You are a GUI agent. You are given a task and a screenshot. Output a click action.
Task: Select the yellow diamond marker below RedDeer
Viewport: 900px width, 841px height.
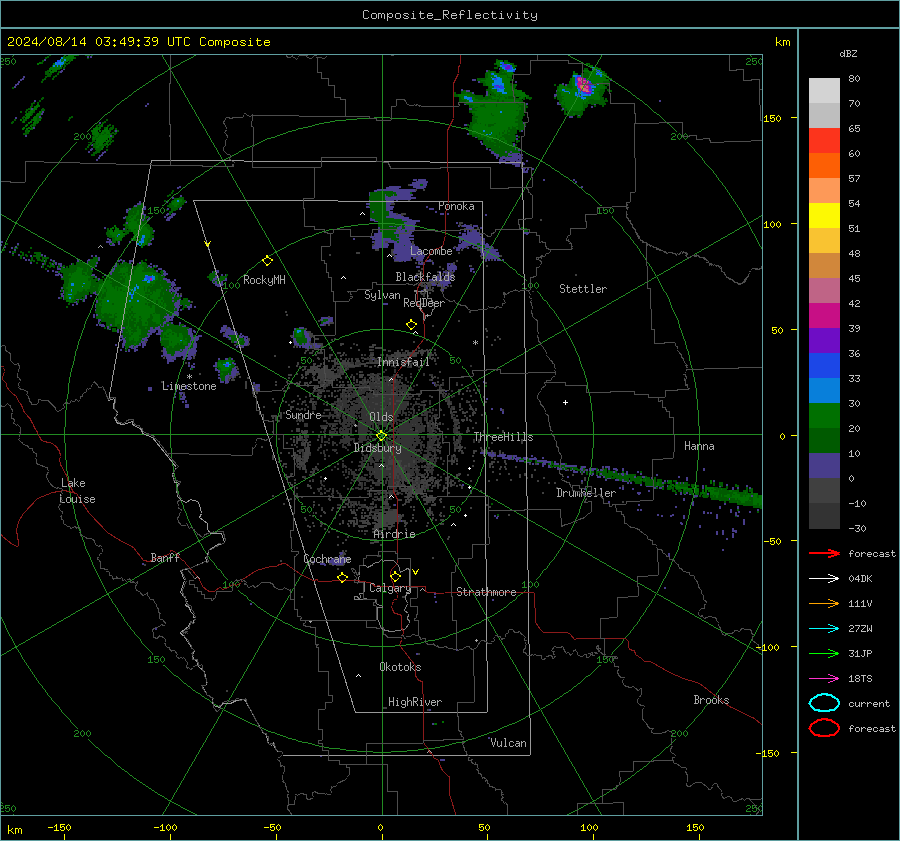click(411, 325)
